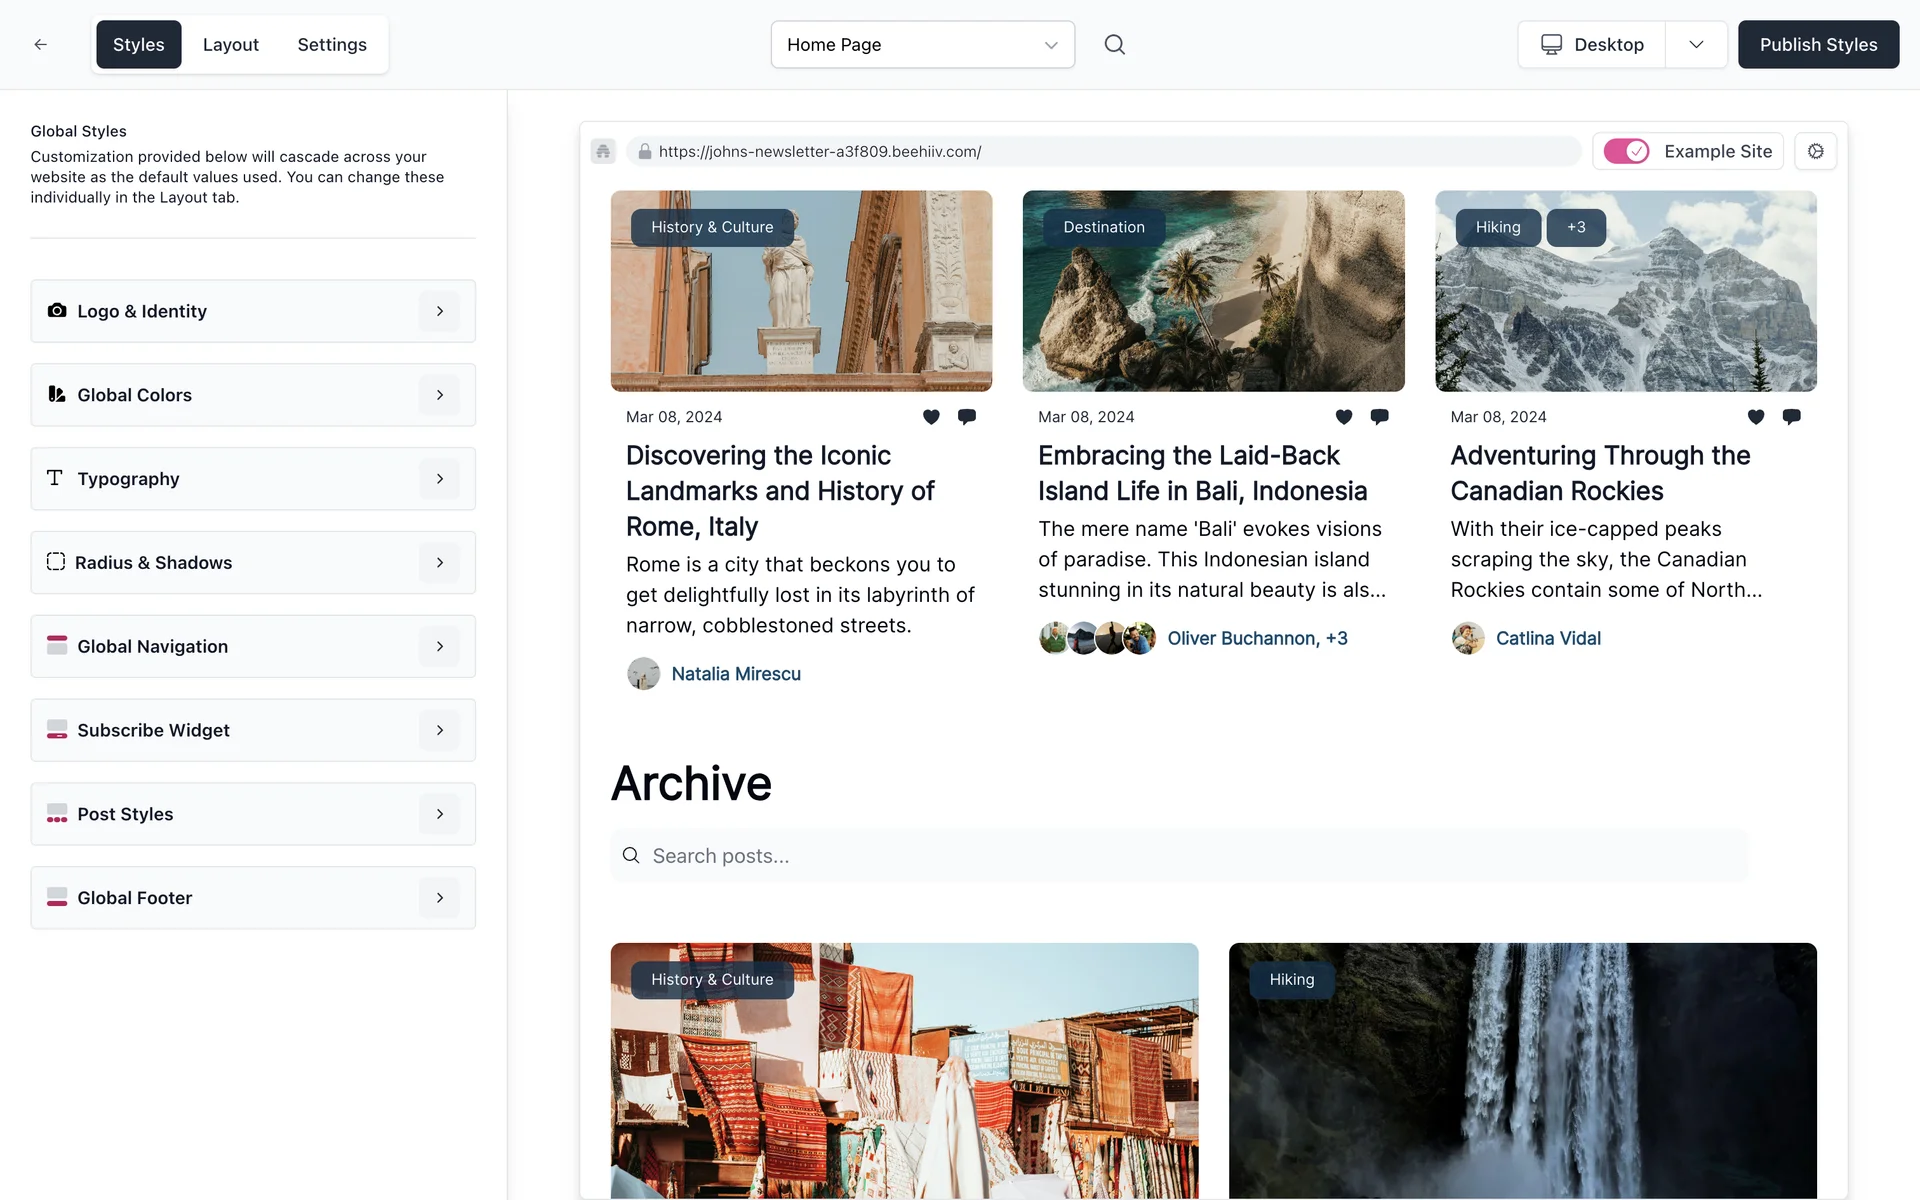The height and width of the screenshot is (1200, 1920).
Task: Toggle the Example Site switch
Action: 1626,151
